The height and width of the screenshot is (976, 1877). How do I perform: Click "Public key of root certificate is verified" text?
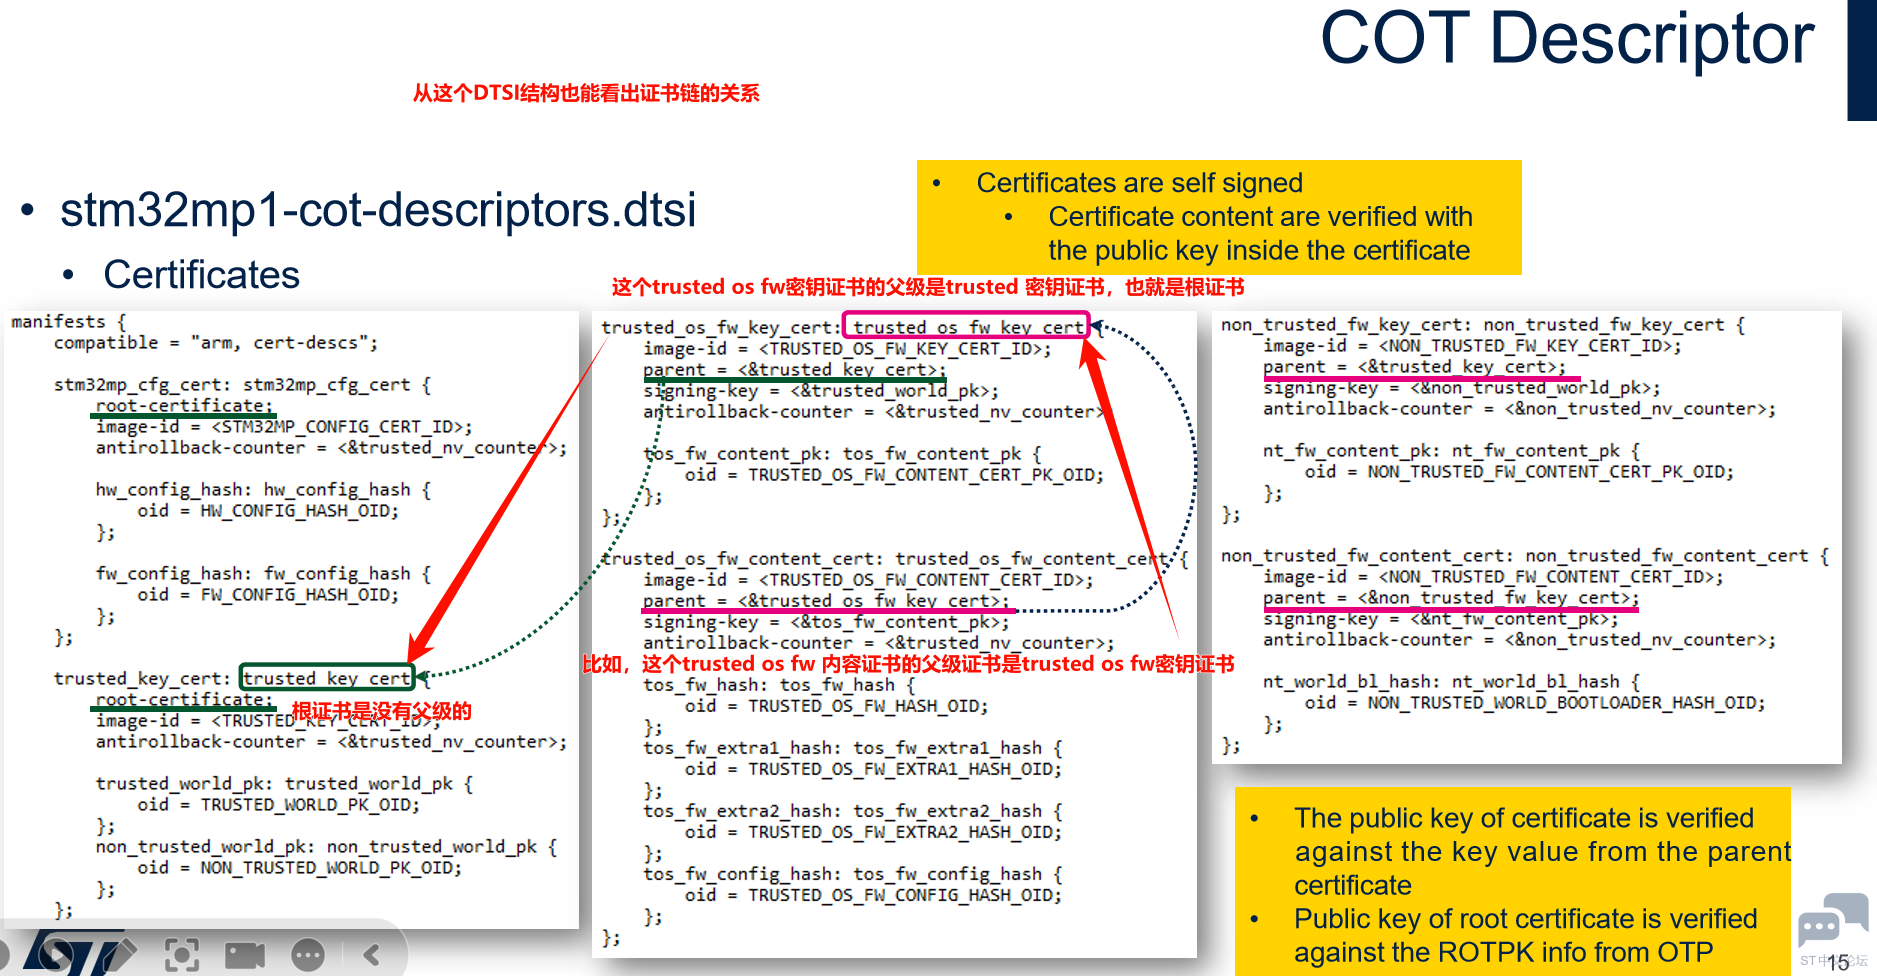coord(1526,919)
